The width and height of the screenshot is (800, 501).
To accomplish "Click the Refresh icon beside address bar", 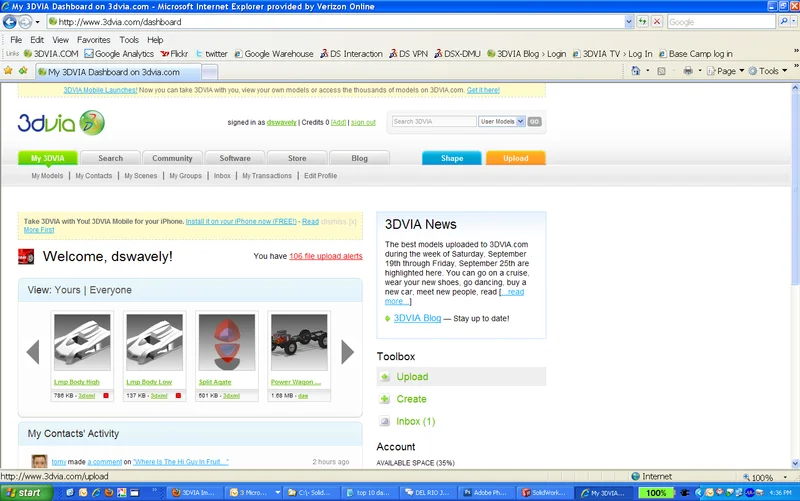I will point(642,21).
